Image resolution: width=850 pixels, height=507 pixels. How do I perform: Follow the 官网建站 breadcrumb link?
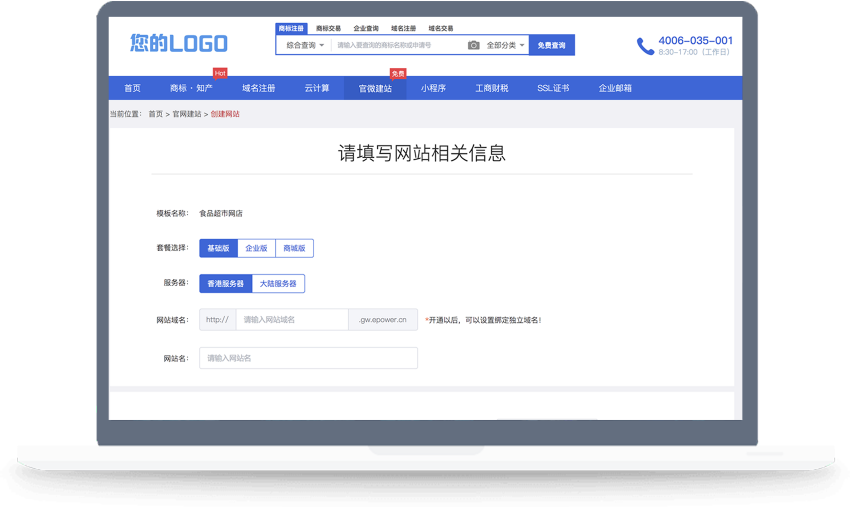(x=186, y=114)
